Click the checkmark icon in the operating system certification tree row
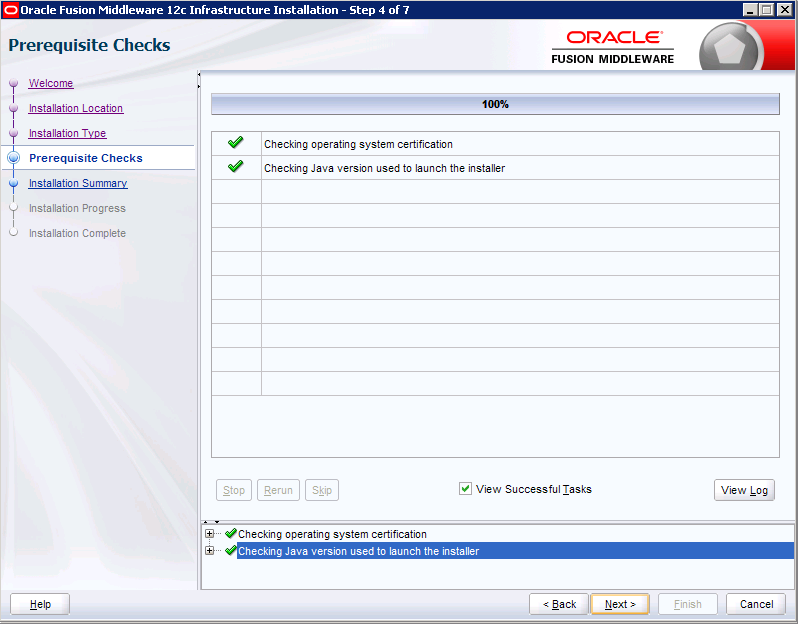The width and height of the screenshot is (798, 624). [231, 533]
